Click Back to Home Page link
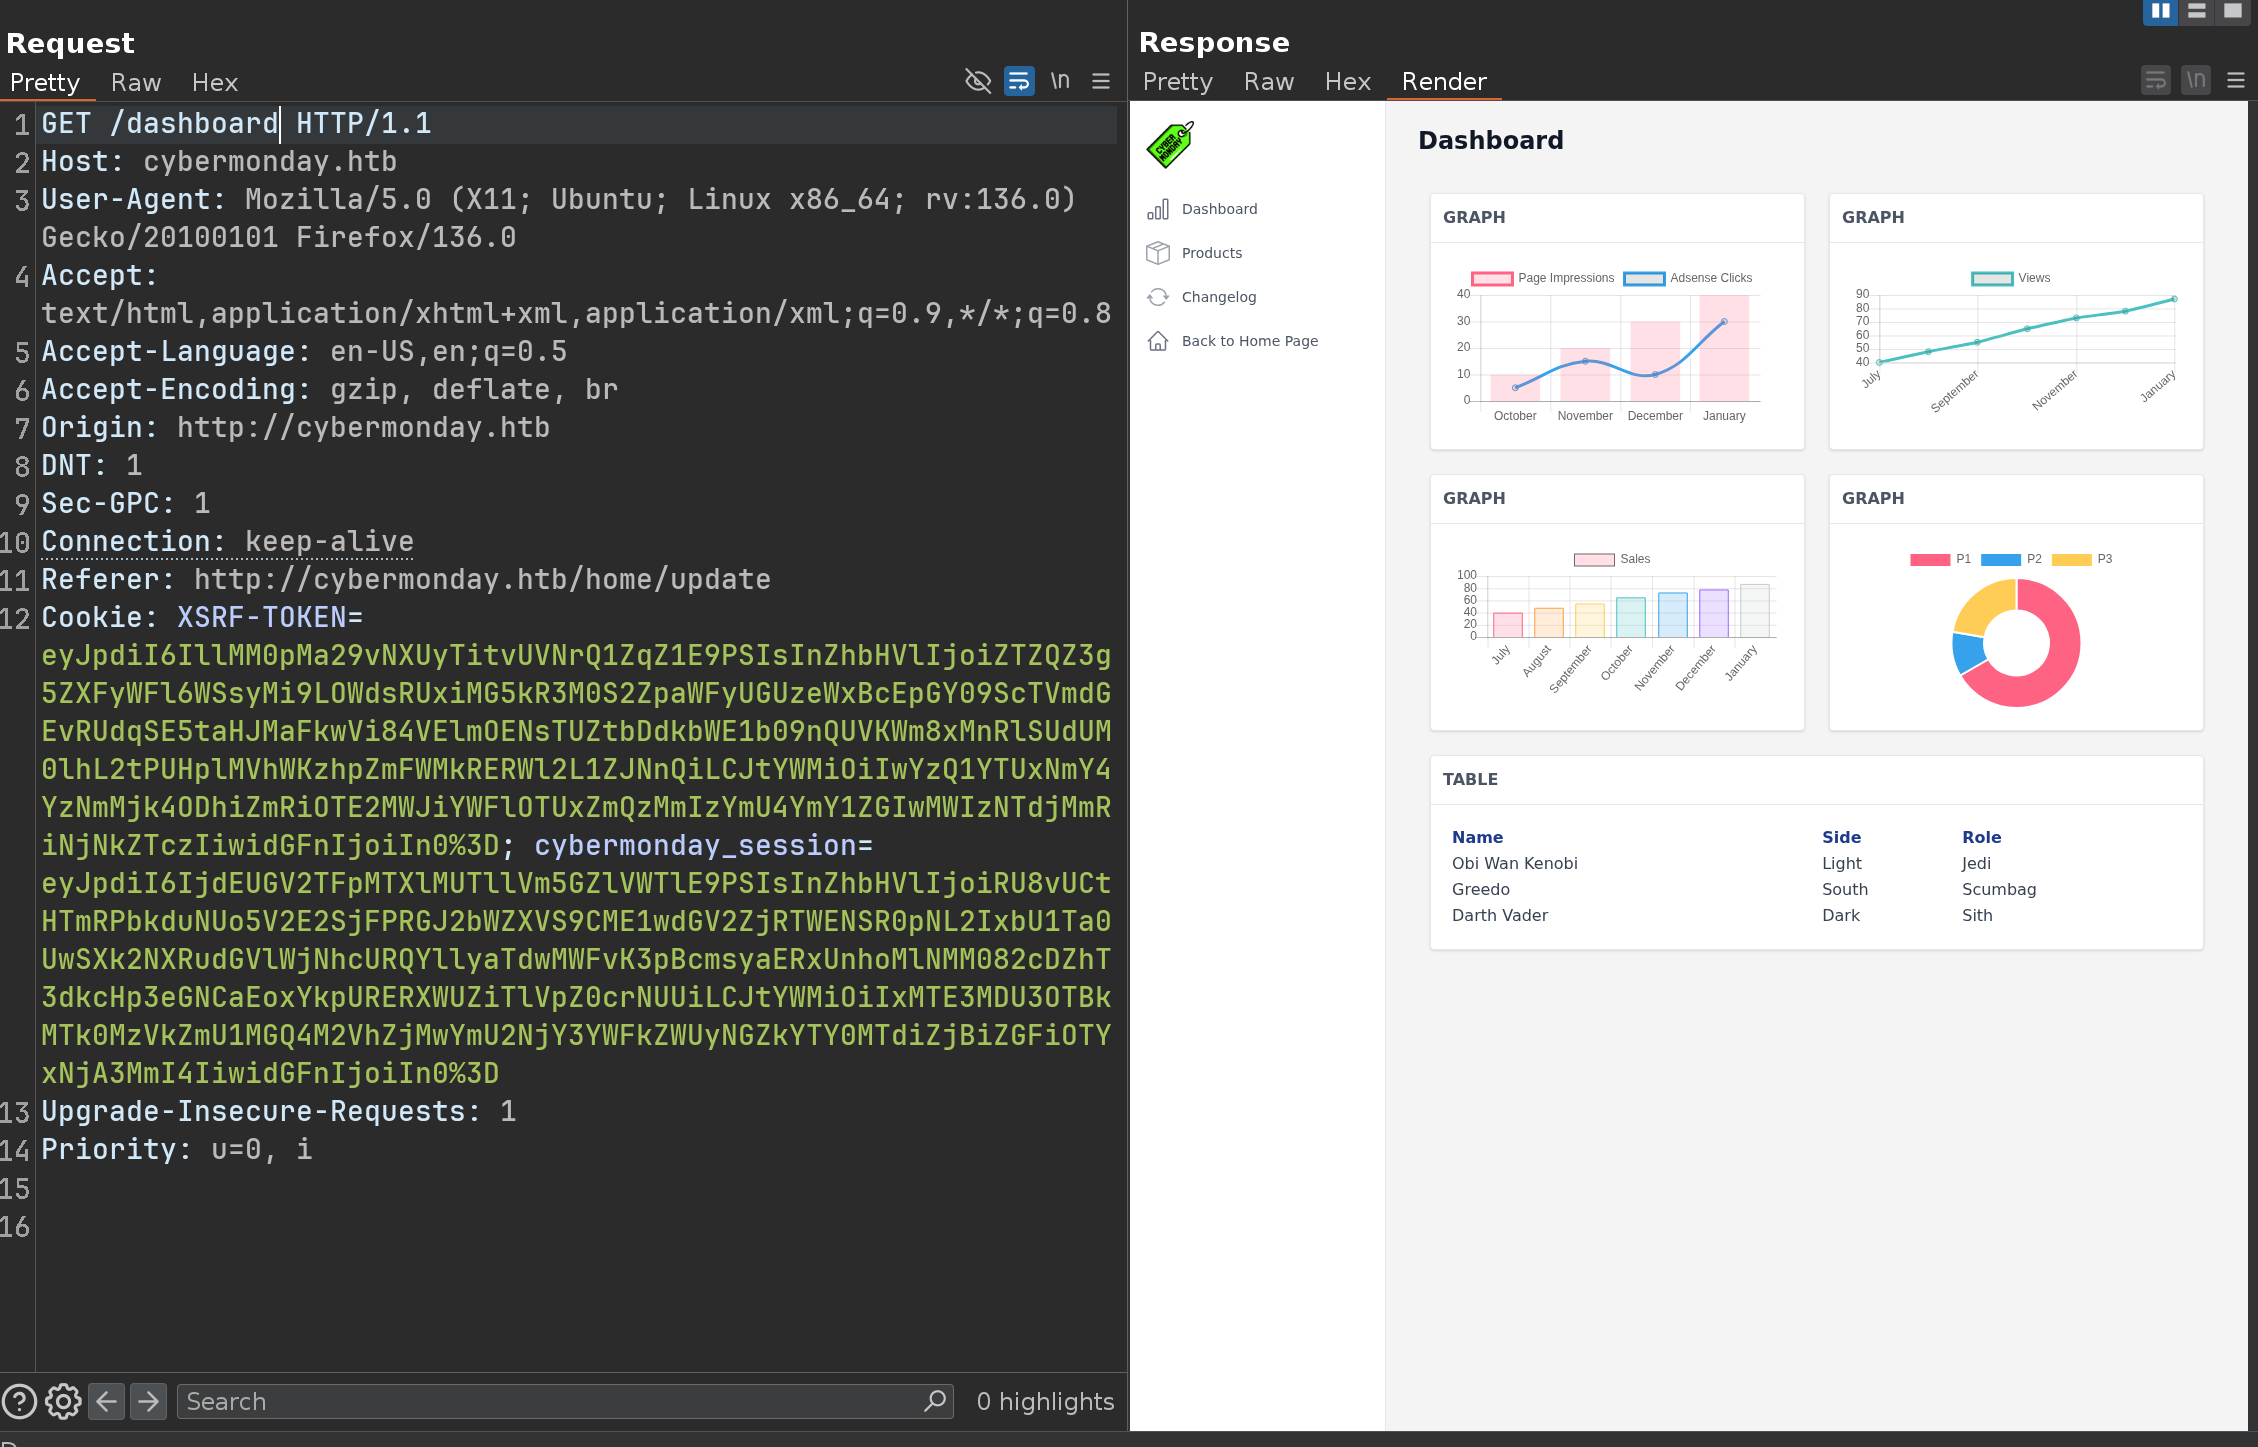This screenshot has width=2258, height=1447. click(x=1249, y=341)
